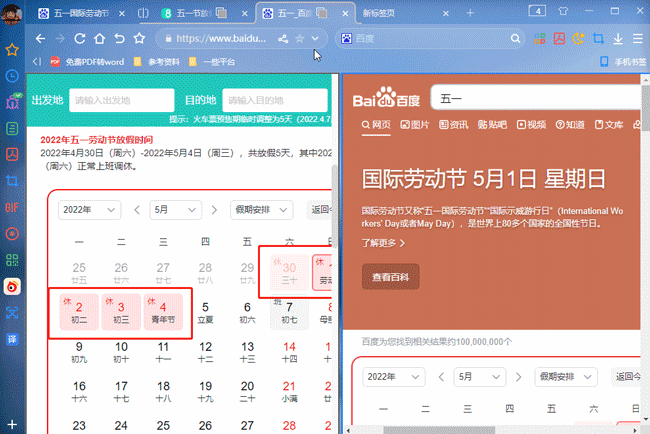Open the colorful apps grid extension icon
650x434 pixels.
[x=539, y=39]
